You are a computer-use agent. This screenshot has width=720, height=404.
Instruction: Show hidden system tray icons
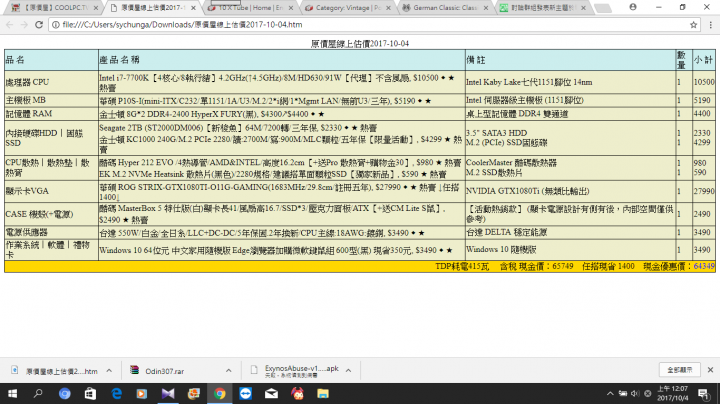coord(610,393)
